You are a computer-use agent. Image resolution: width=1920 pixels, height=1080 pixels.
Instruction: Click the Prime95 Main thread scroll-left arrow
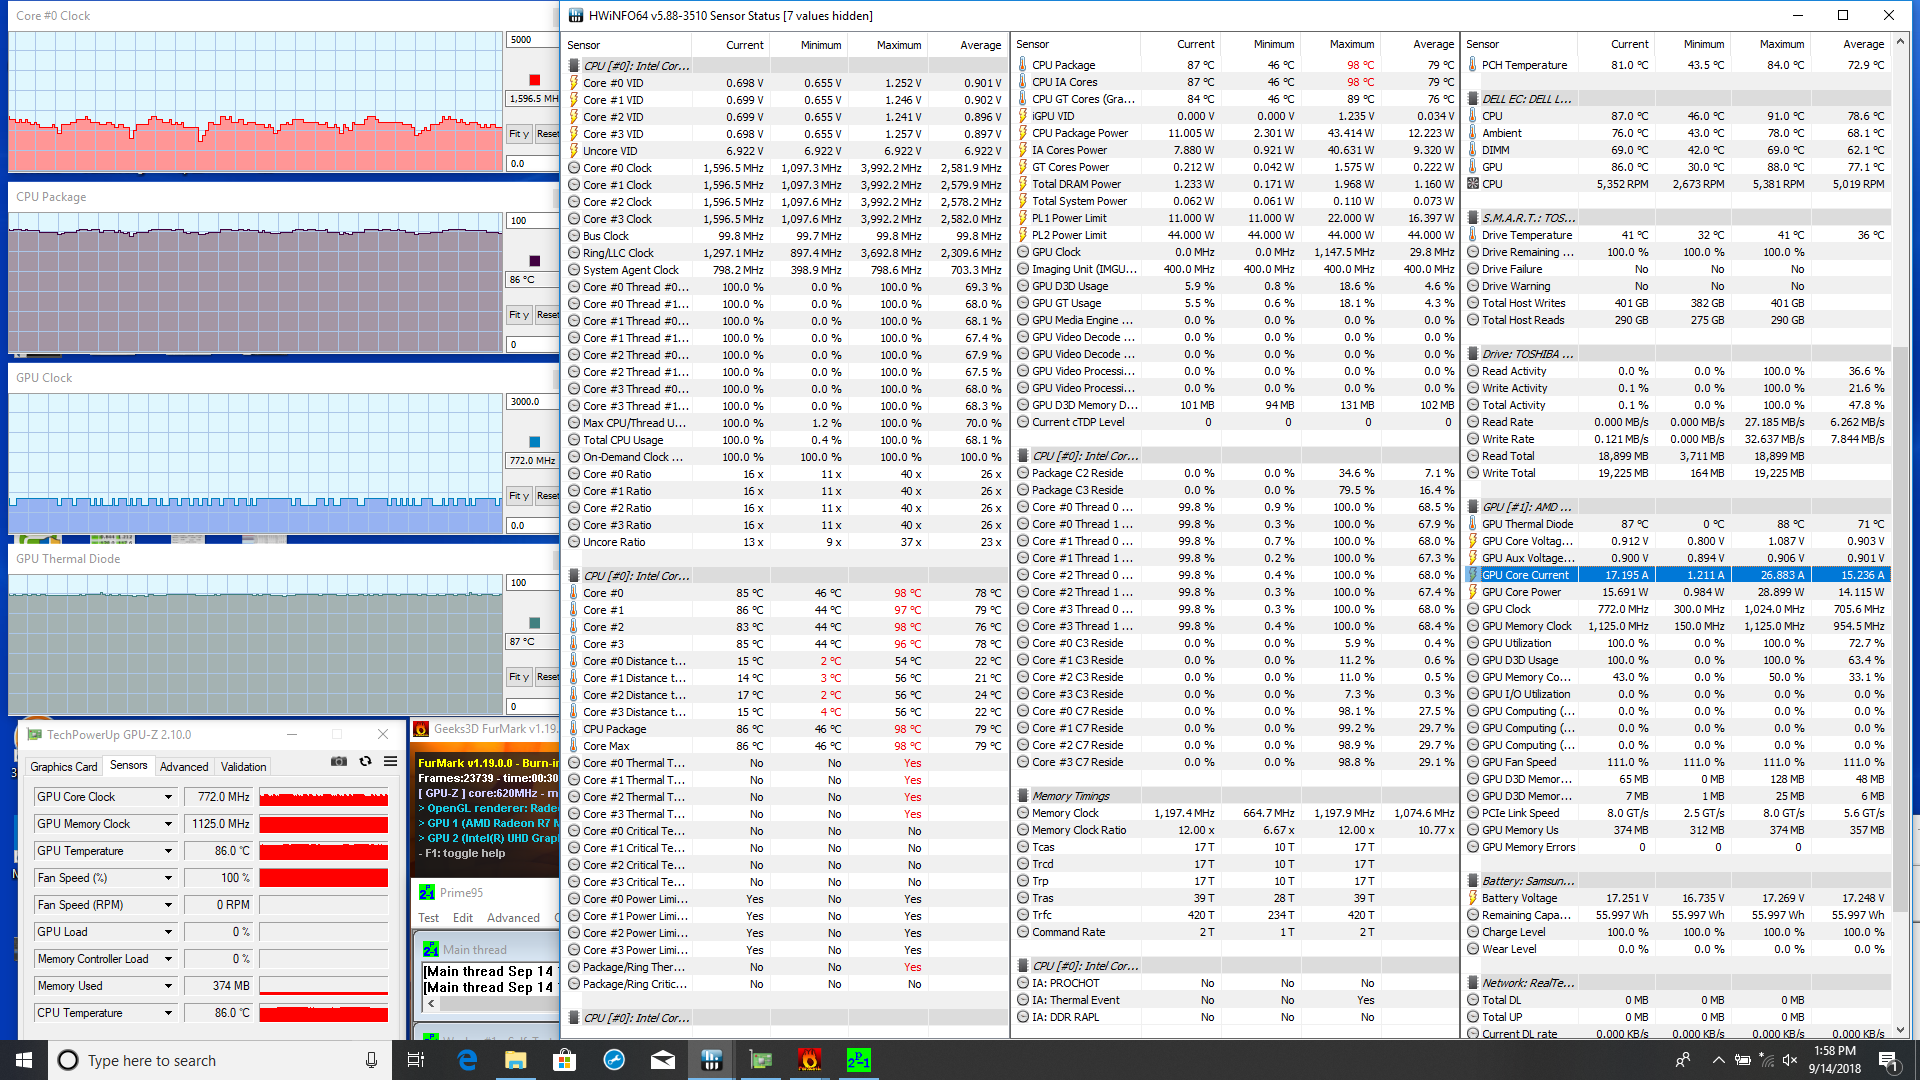coord(431,1003)
